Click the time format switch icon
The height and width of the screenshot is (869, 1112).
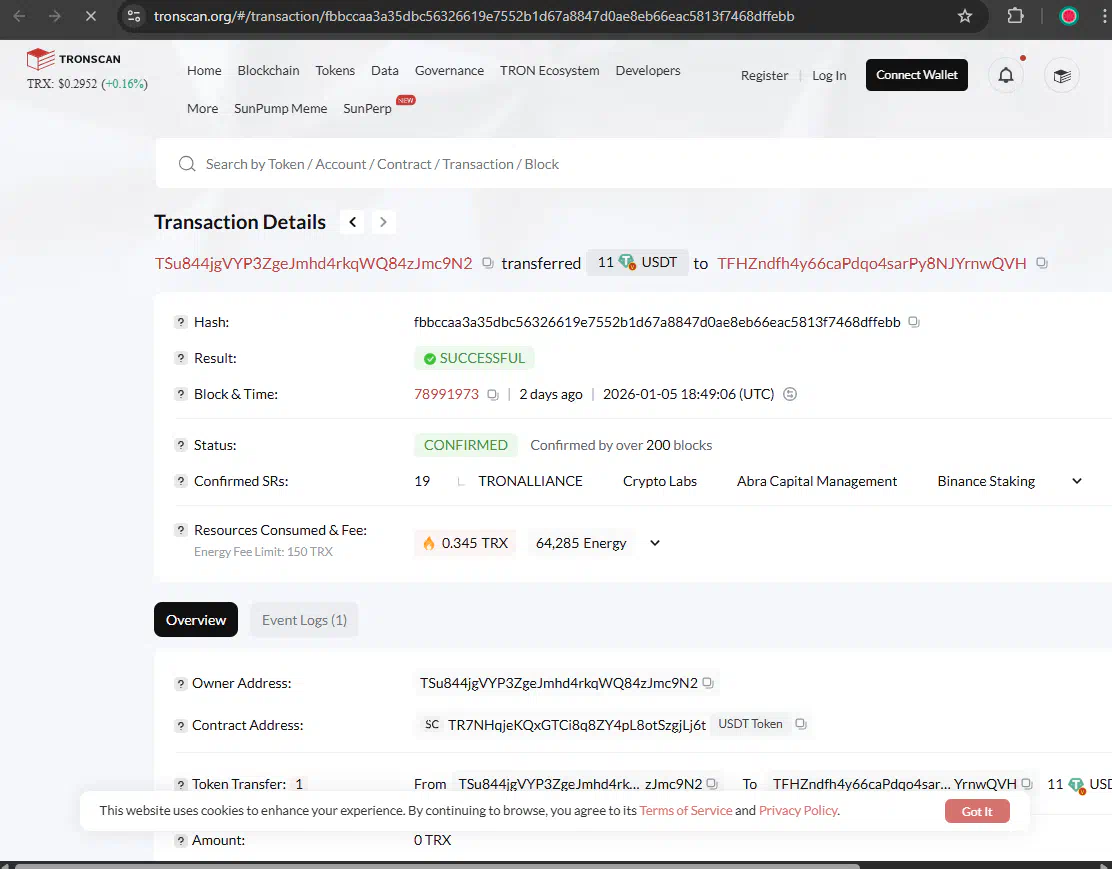[x=790, y=394]
